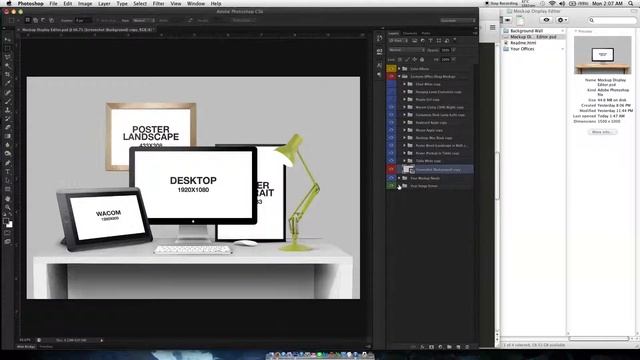The image size is (640, 360).
Task: Click the lock all icon in Layers panel
Action: click(x=422, y=60)
